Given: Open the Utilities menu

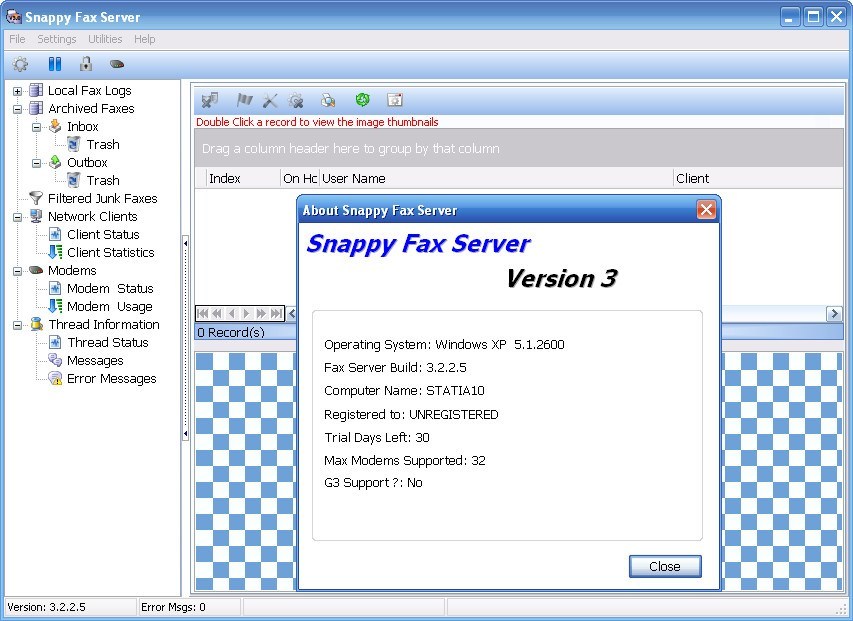Looking at the screenshot, I should click(104, 39).
